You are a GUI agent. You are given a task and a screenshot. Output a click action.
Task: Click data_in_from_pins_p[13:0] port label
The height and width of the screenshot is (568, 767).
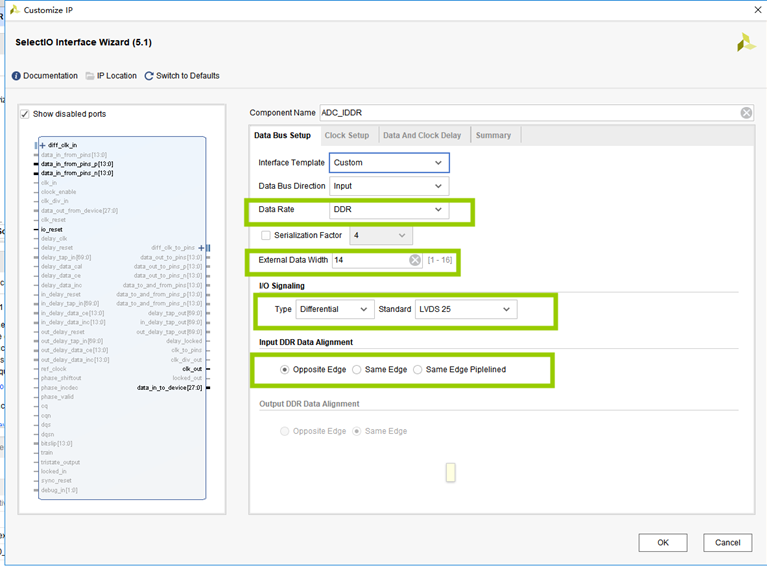pos(77,164)
